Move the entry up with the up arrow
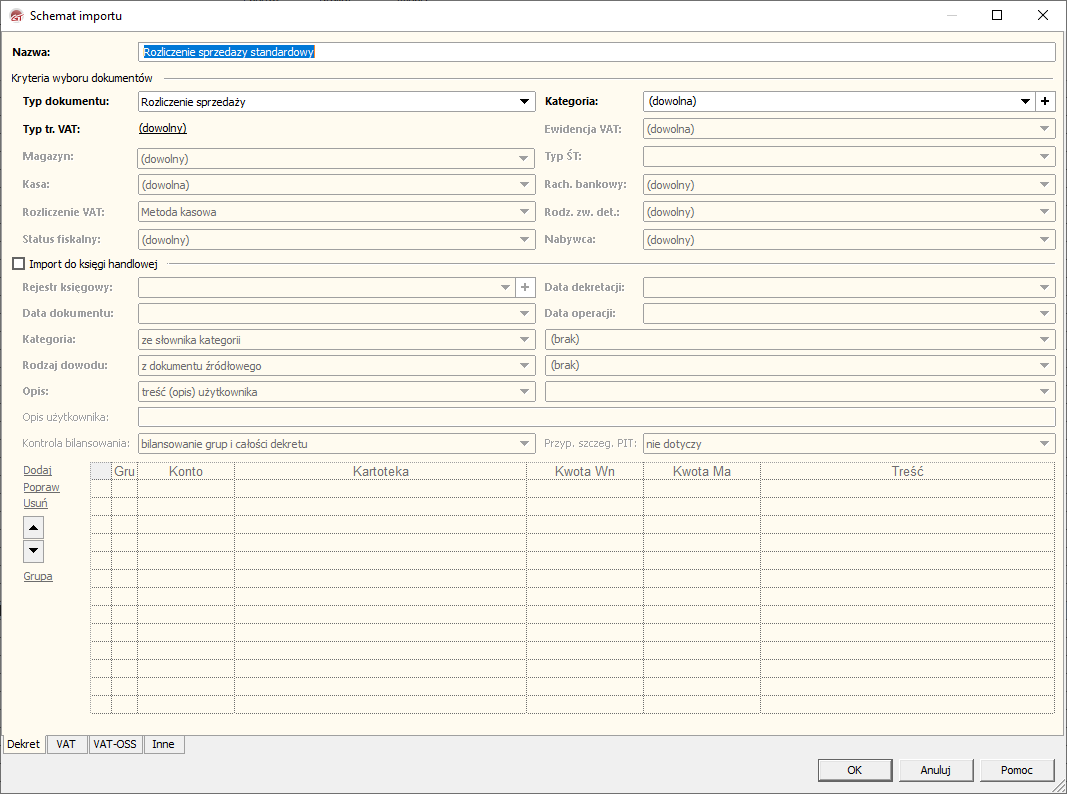This screenshot has width=1067, height=794. 33,527
